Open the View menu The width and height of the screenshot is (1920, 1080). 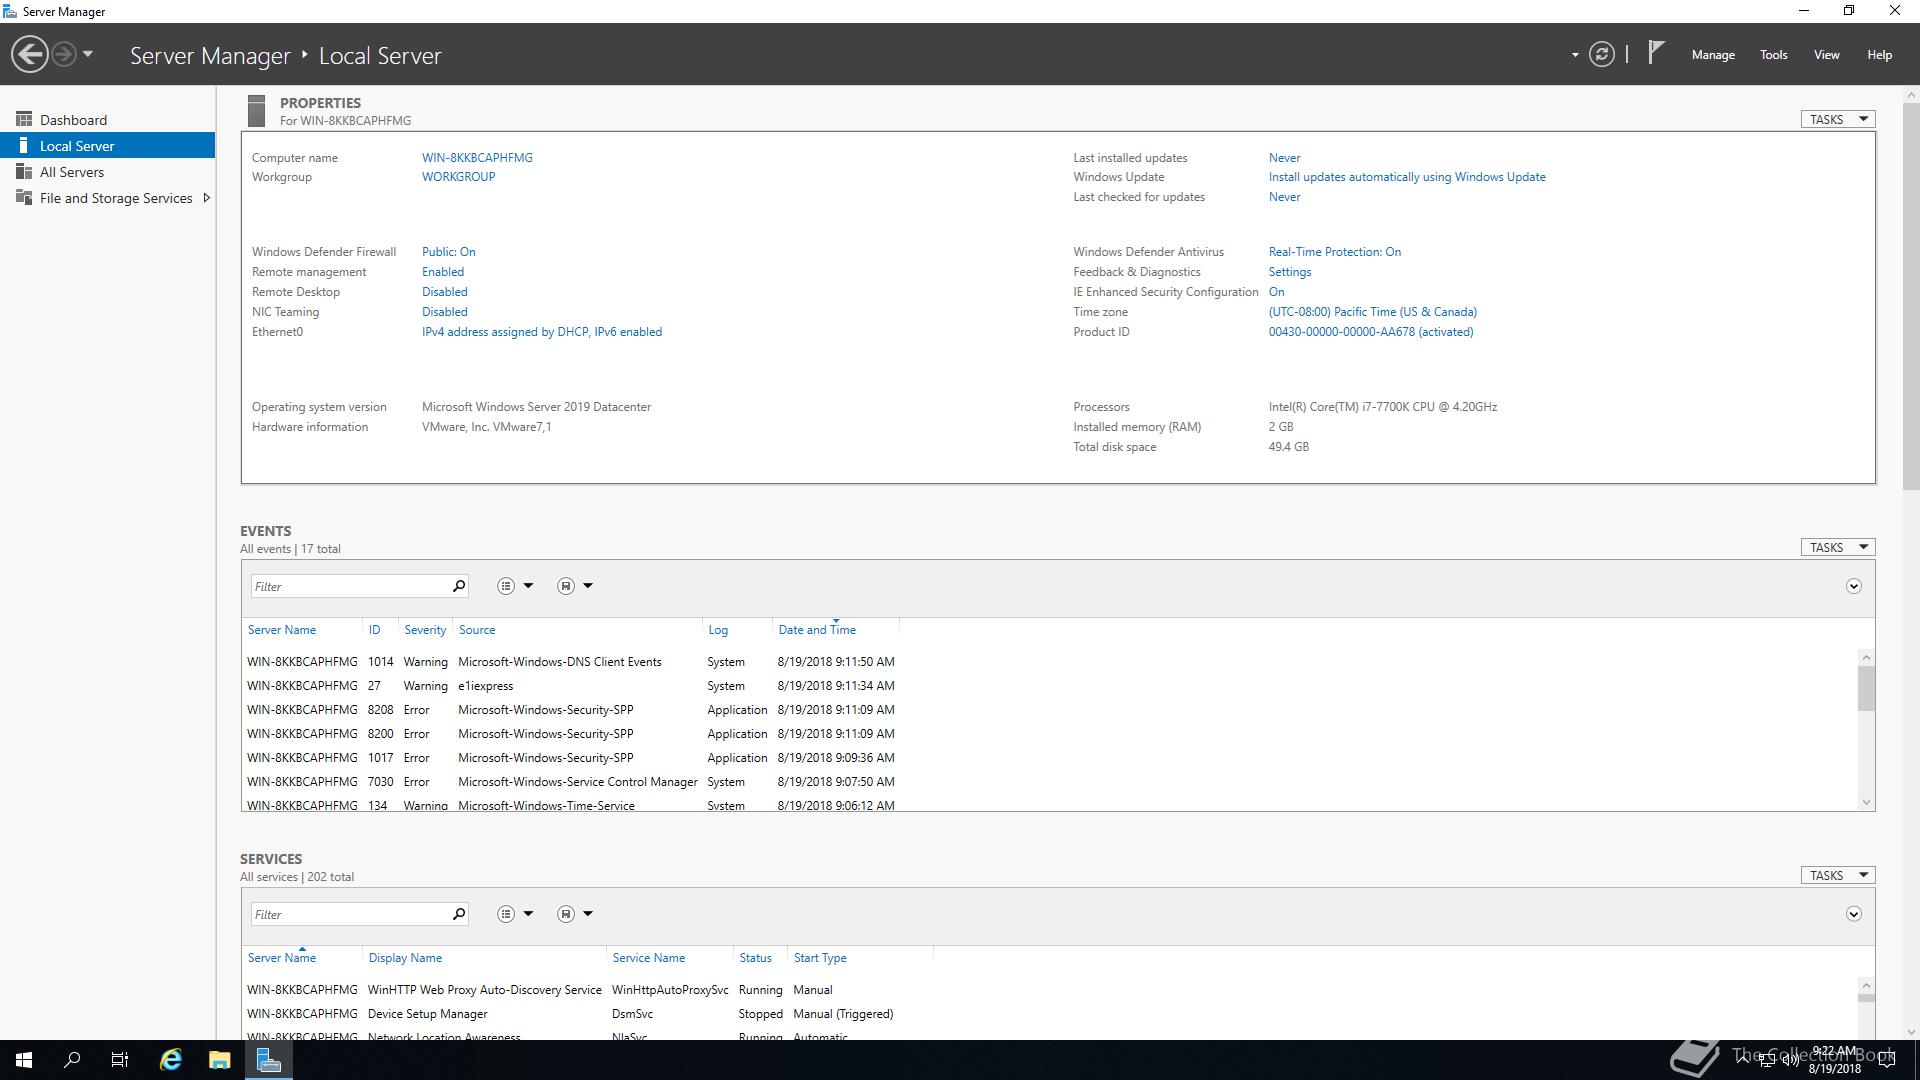click(x=1826, y=55)
